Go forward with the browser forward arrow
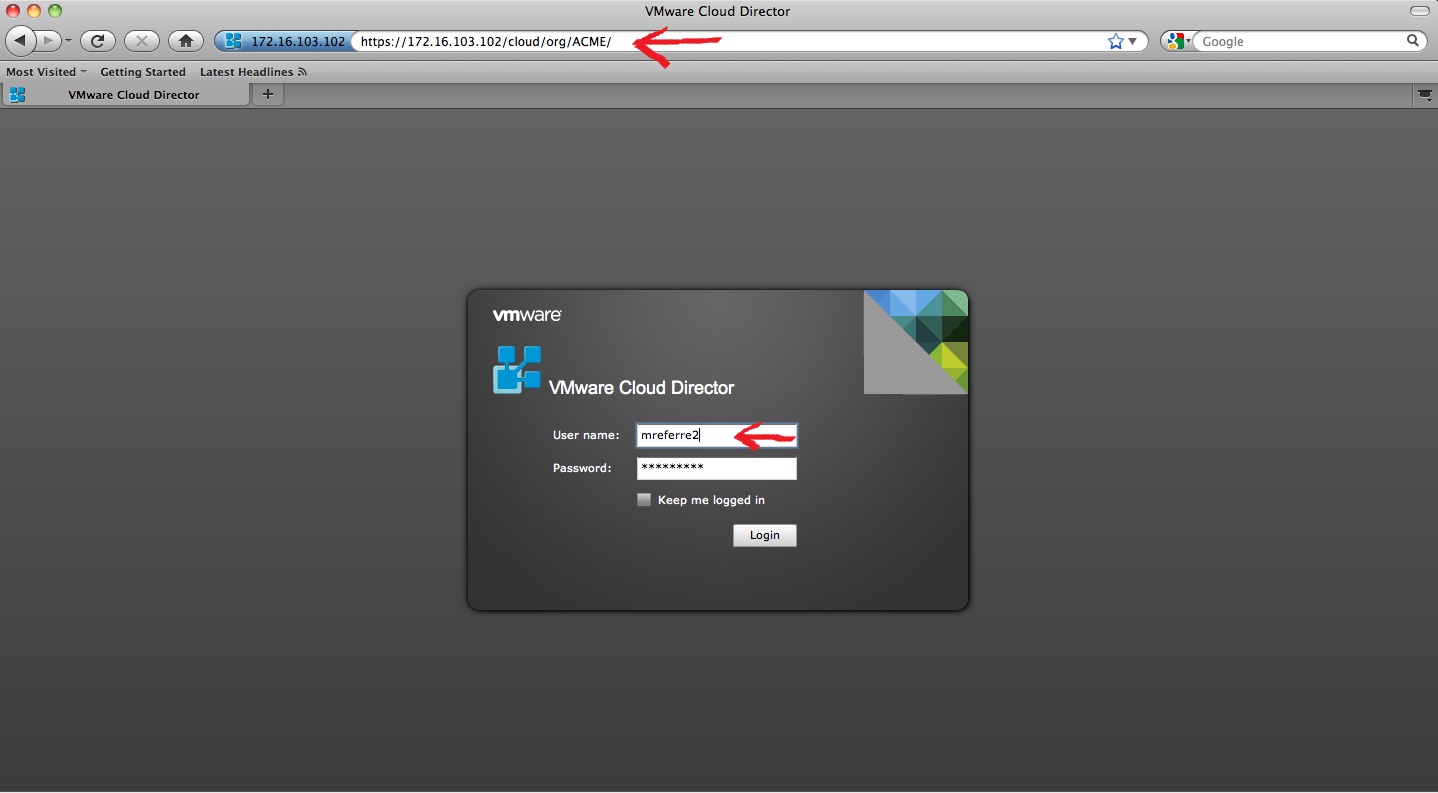The height and width of the screenshot is (793, 1438). click(x=49, y=41)
